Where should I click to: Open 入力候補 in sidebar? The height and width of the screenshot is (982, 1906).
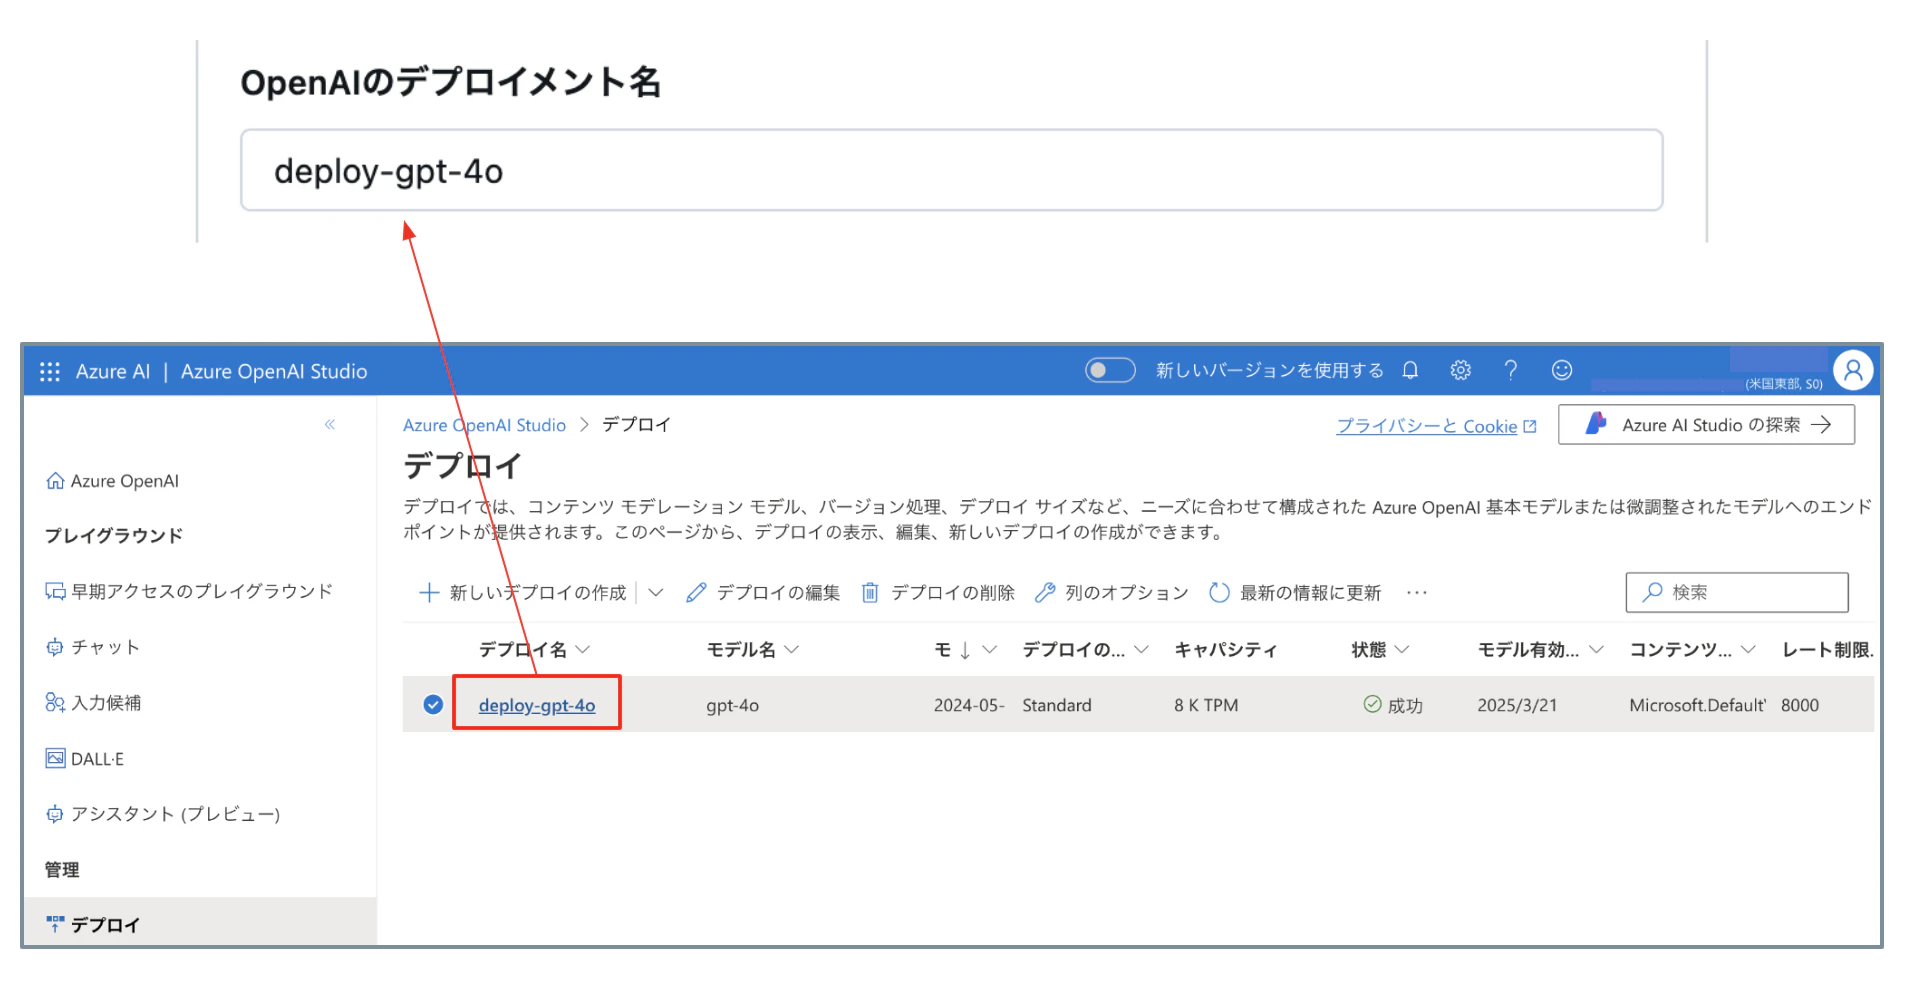[93, 703]
